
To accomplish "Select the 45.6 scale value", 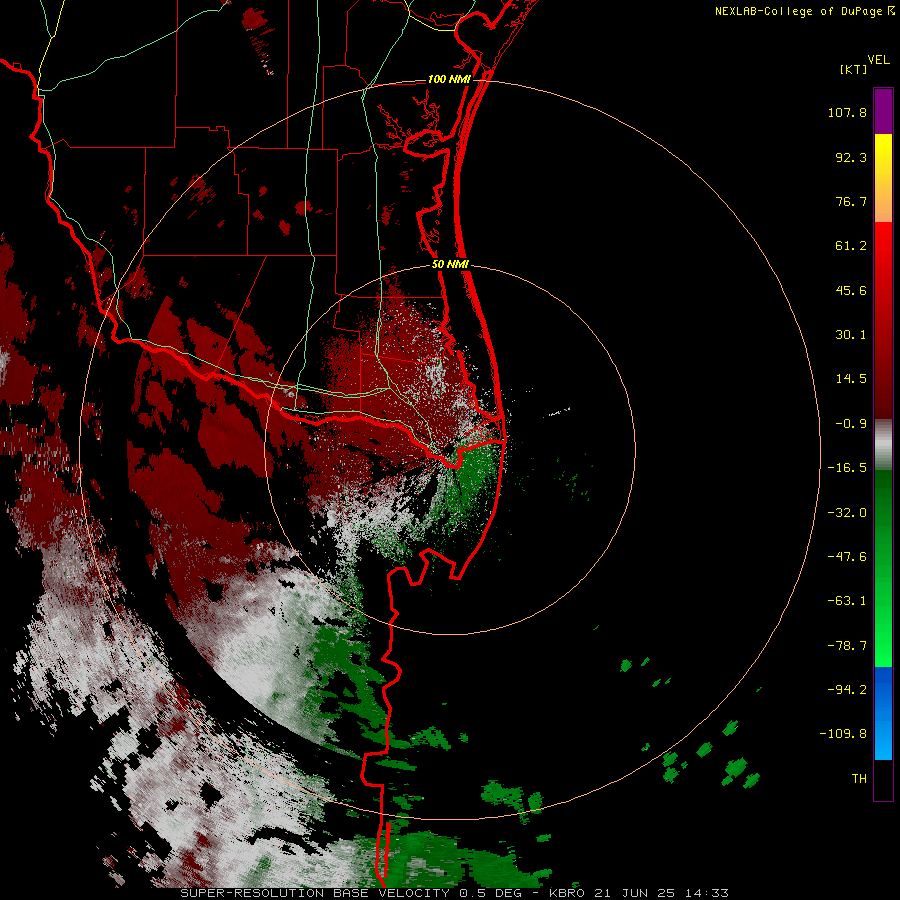I will click(x=851, y=290).
